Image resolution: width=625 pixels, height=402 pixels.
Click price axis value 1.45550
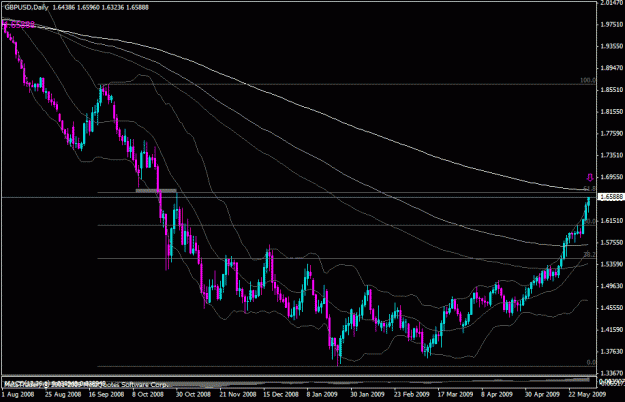point(611,308)
